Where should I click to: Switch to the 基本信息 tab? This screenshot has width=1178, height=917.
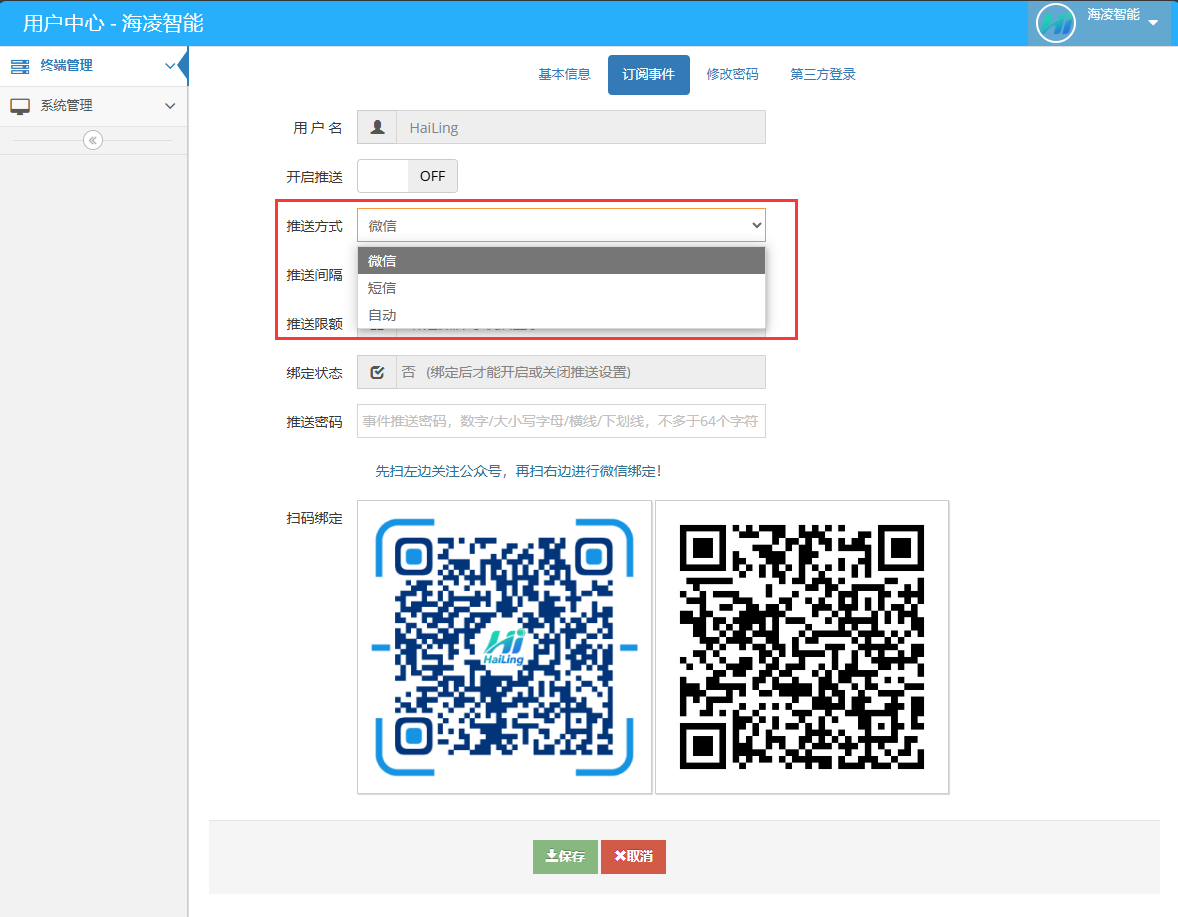pyautogui.click(x=564, y=74)
